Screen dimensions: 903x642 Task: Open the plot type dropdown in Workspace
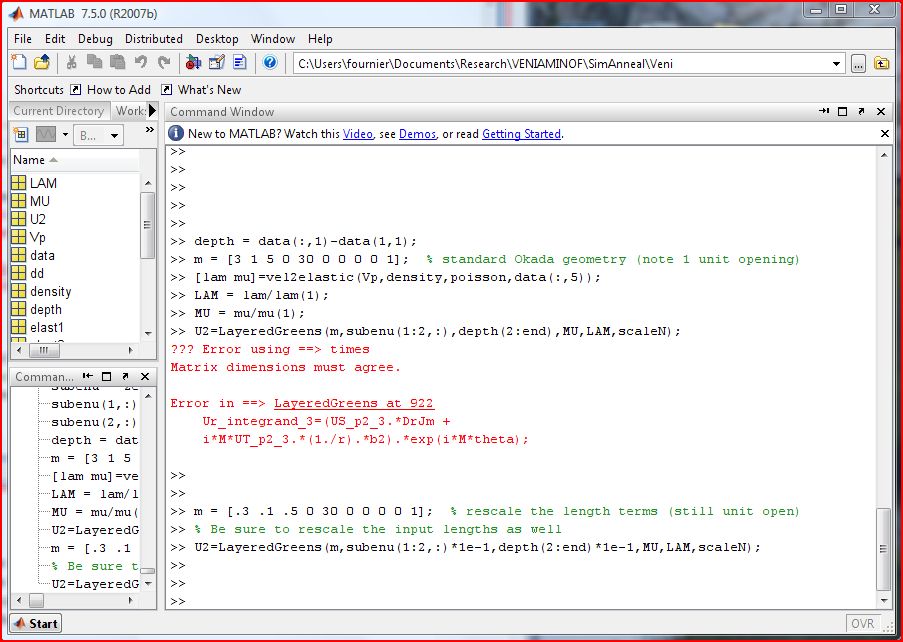pyautogui.click(x=65, y=134)
